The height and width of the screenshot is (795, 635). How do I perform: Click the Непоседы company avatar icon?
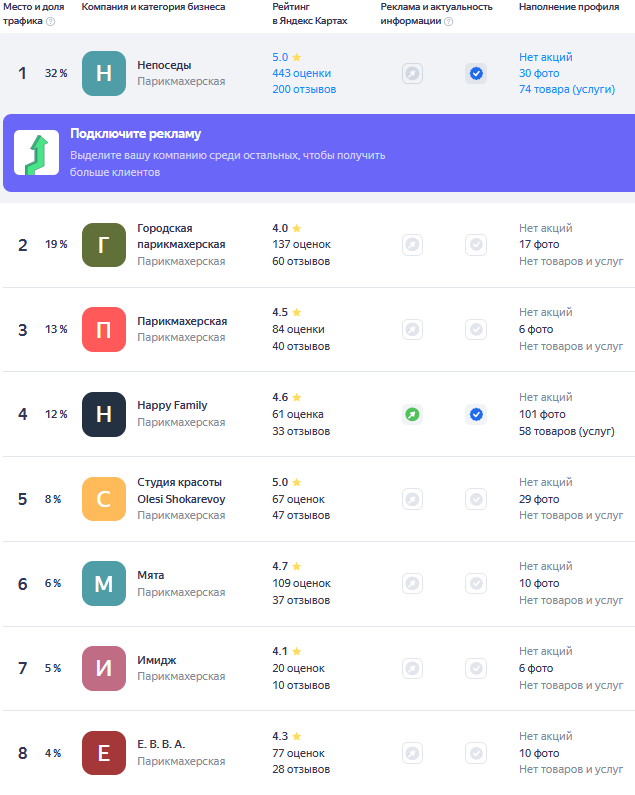pyautogui.click(x=104, y=74)
